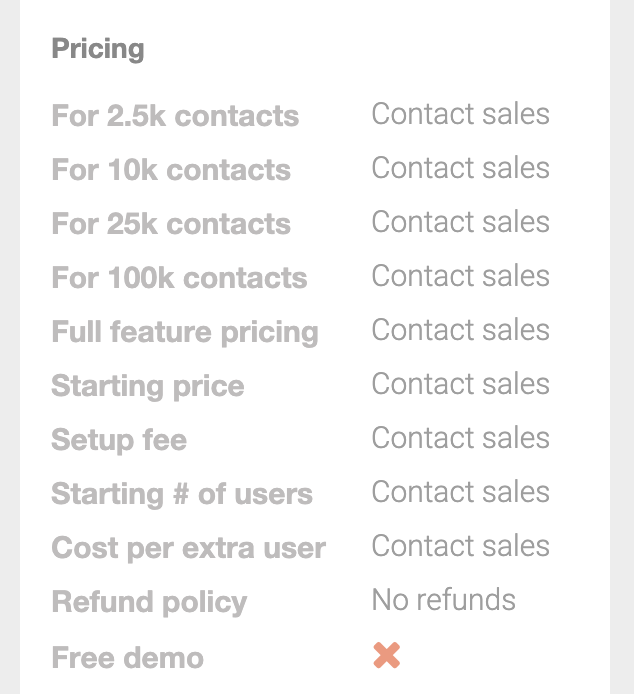Click the 'Free demo' row label
This screenshot has height=694, width=634.
(x=128, y=657)
